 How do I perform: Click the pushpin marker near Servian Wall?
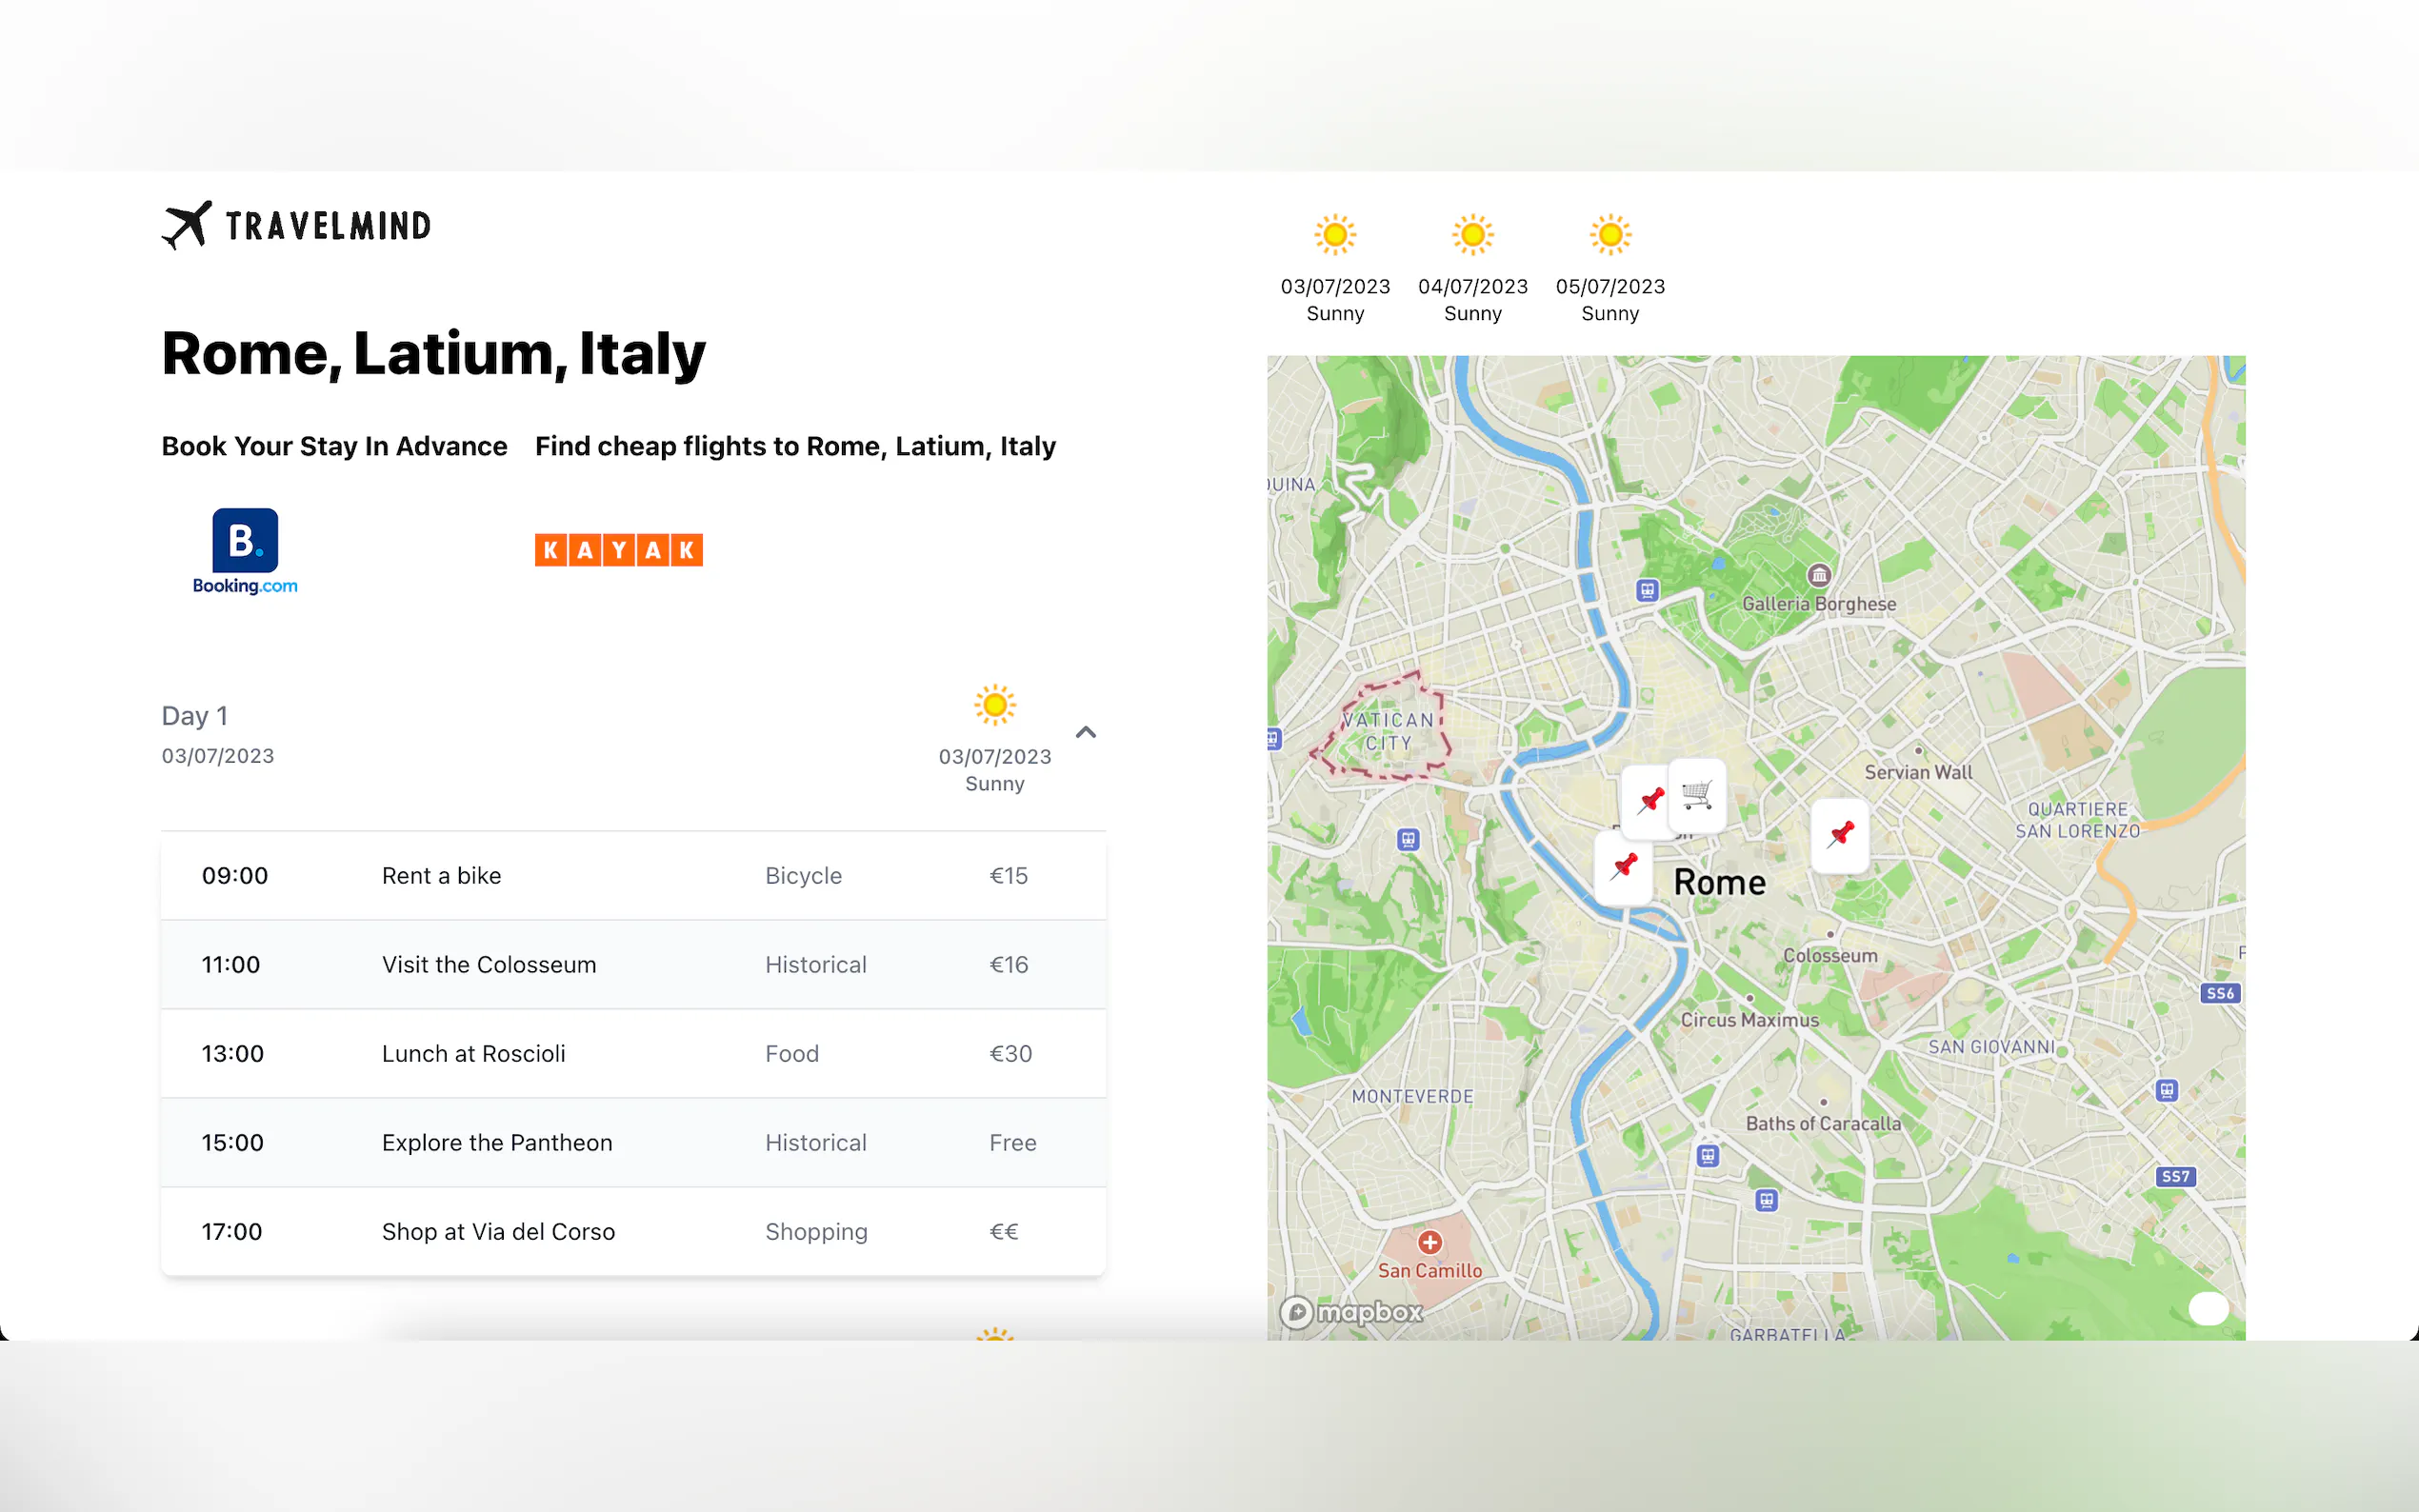1840,834
